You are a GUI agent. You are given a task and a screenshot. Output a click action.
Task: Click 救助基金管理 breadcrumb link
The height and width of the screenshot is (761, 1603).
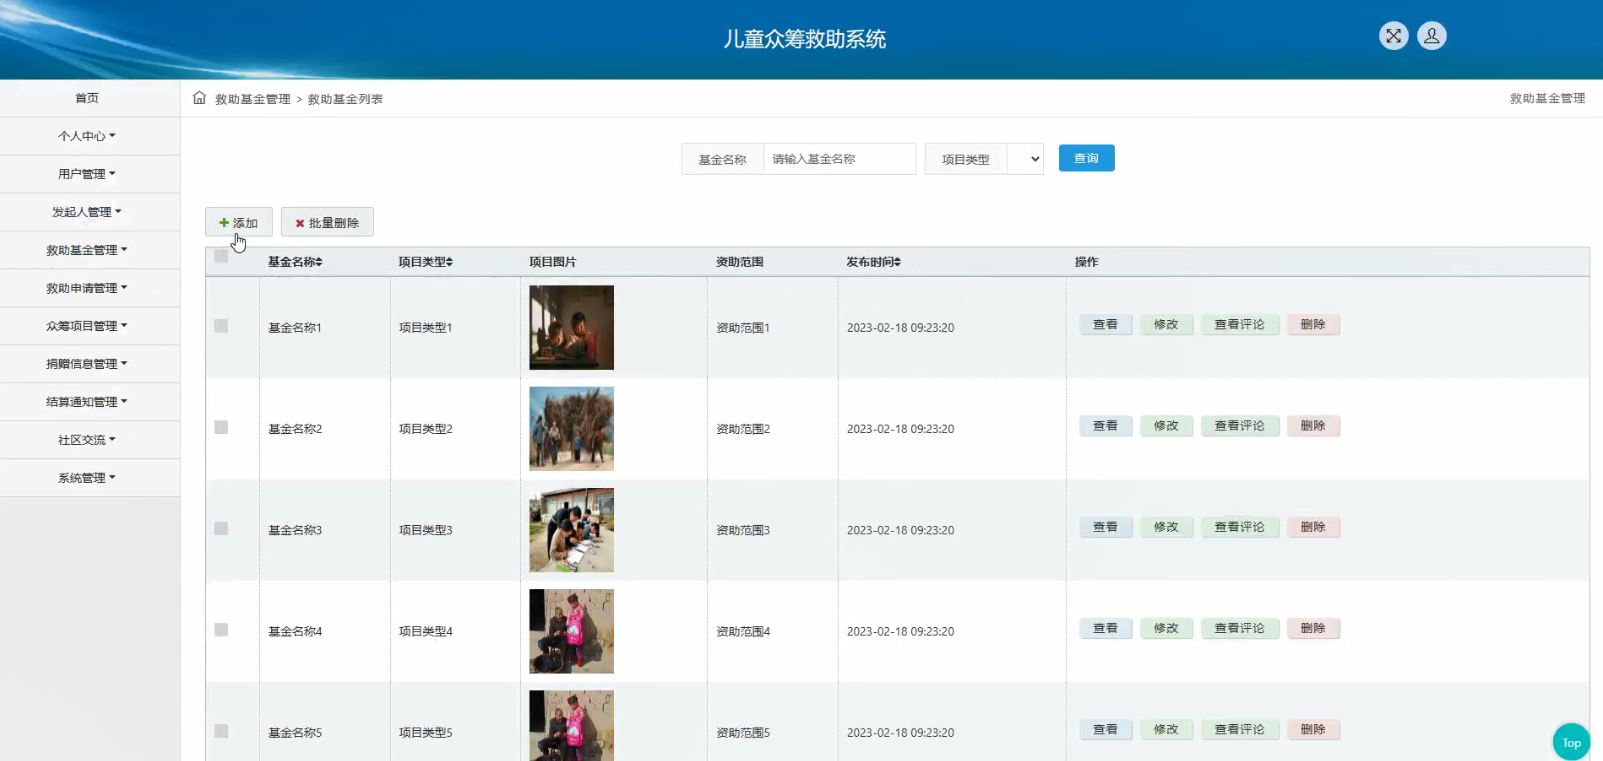(x=252, y=99)
